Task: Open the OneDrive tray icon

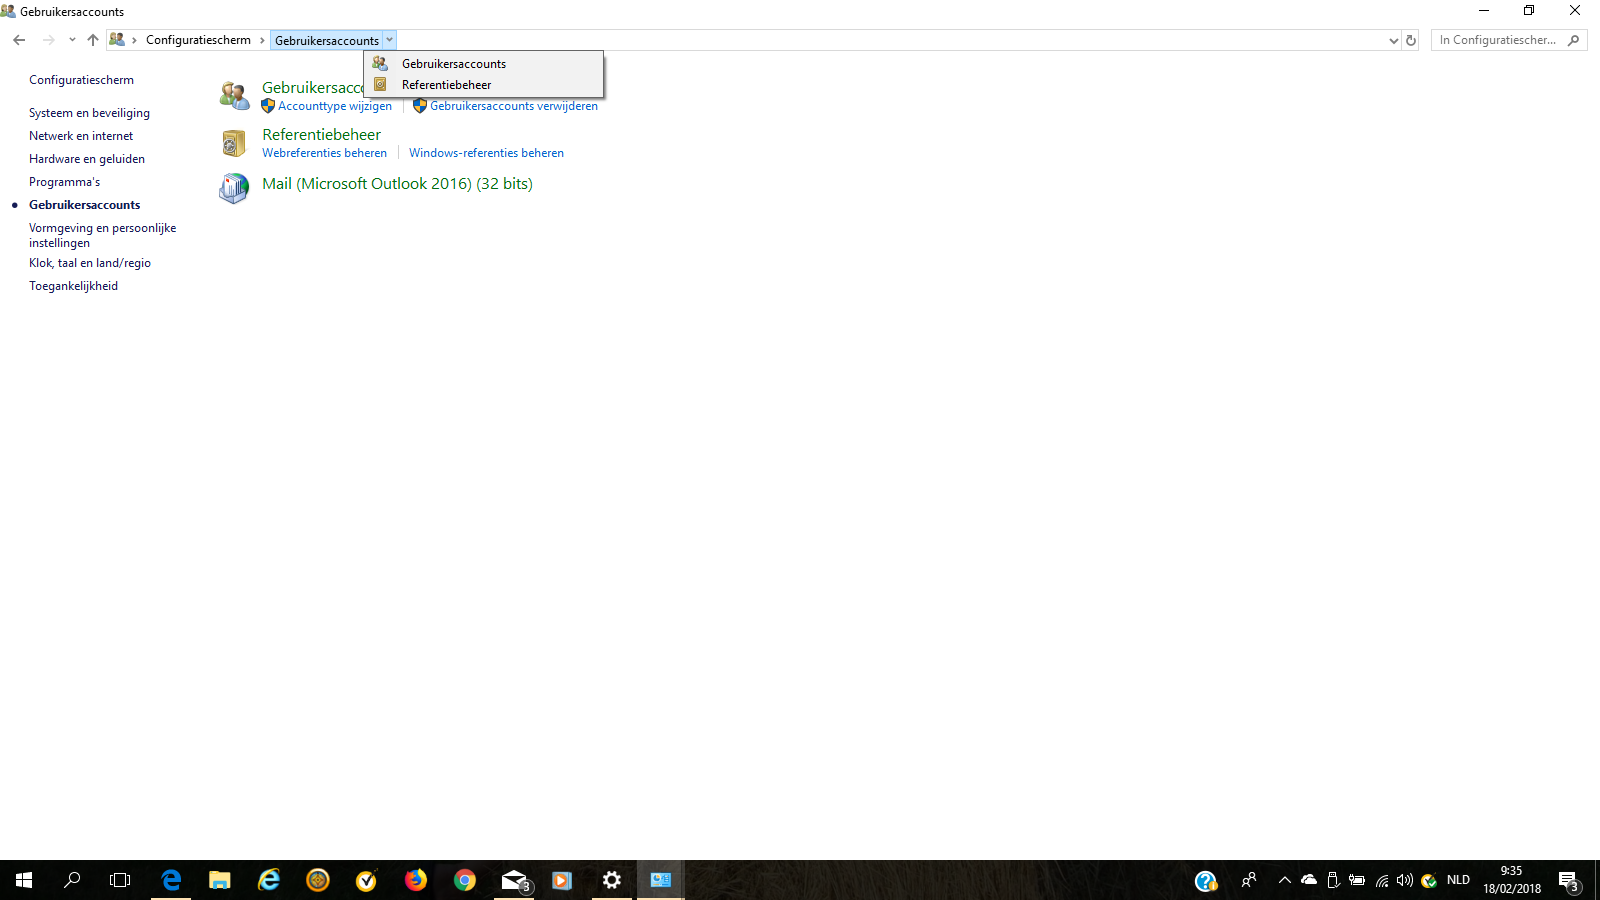Action: (1309, 880)
